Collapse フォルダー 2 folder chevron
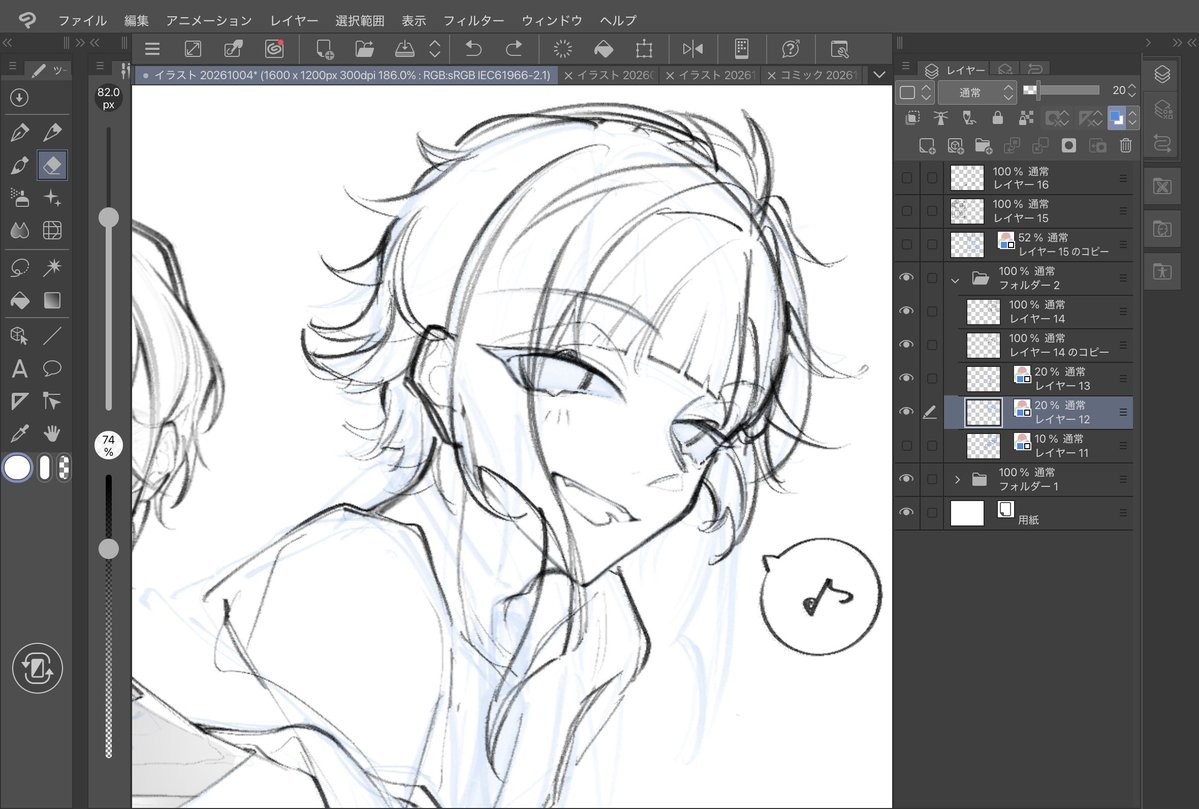 [955, 279]
